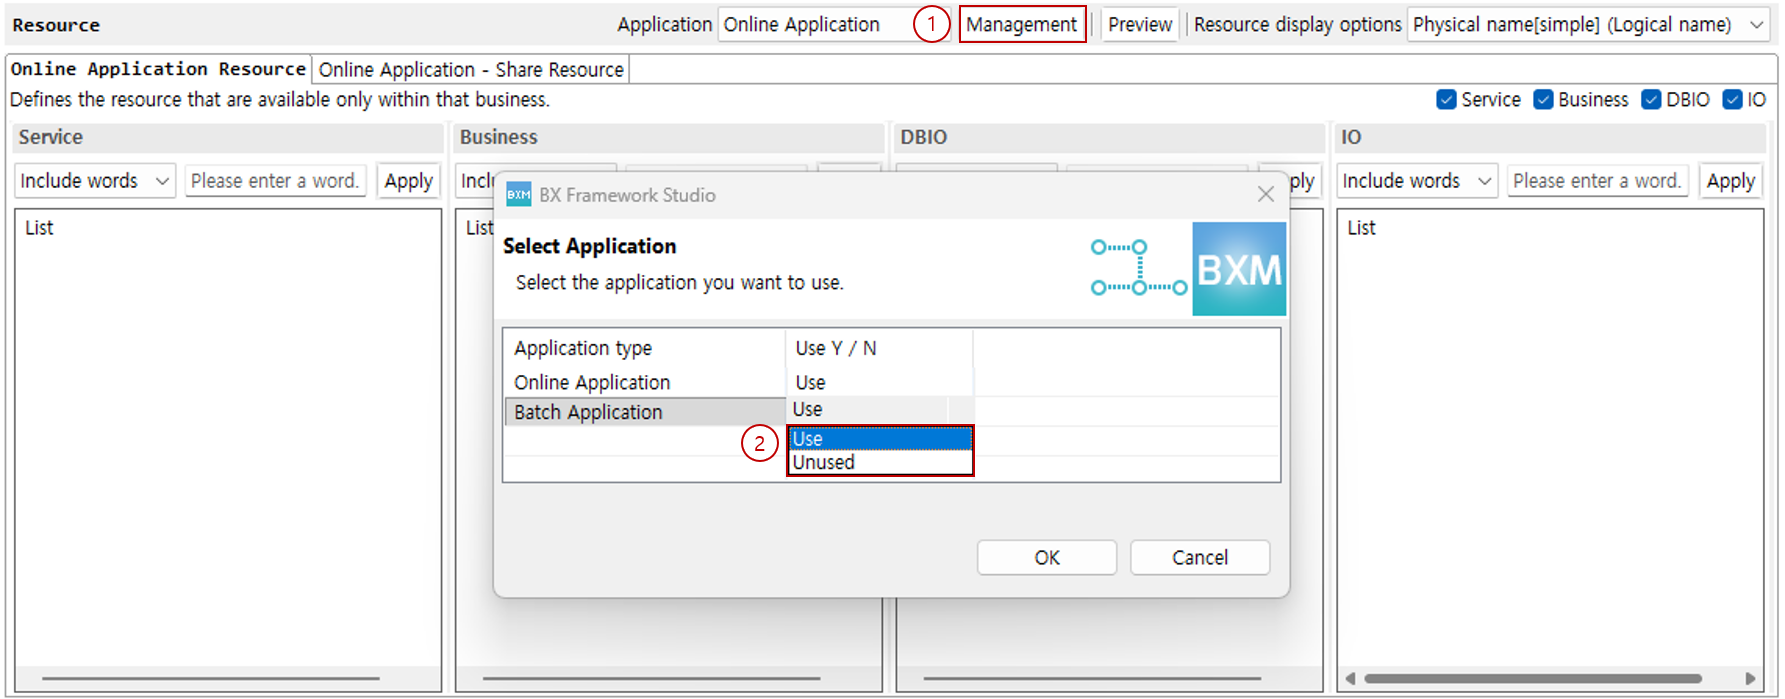Image resolution: width=1785 pixels, height=699 pixels.
Task: Select the Online Application Resource tab
Action: [x=158, y=70]
